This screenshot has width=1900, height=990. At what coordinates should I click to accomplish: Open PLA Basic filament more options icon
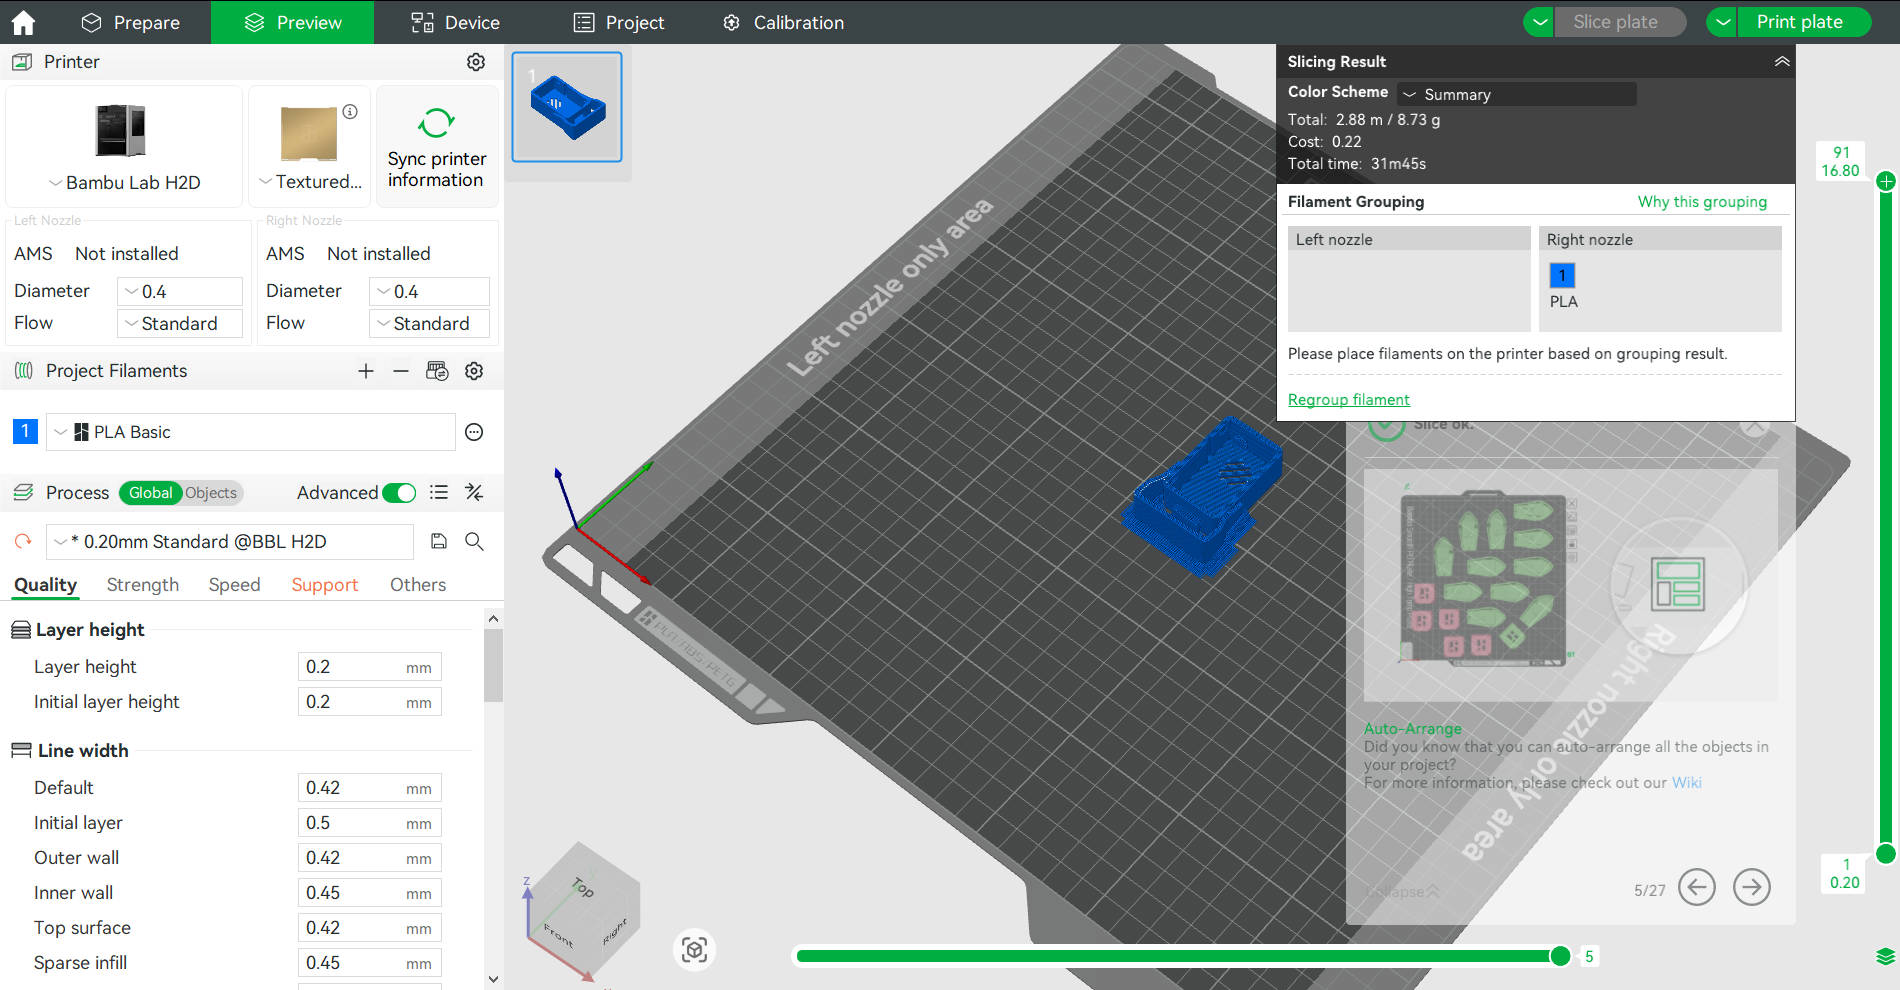(474, 432)
